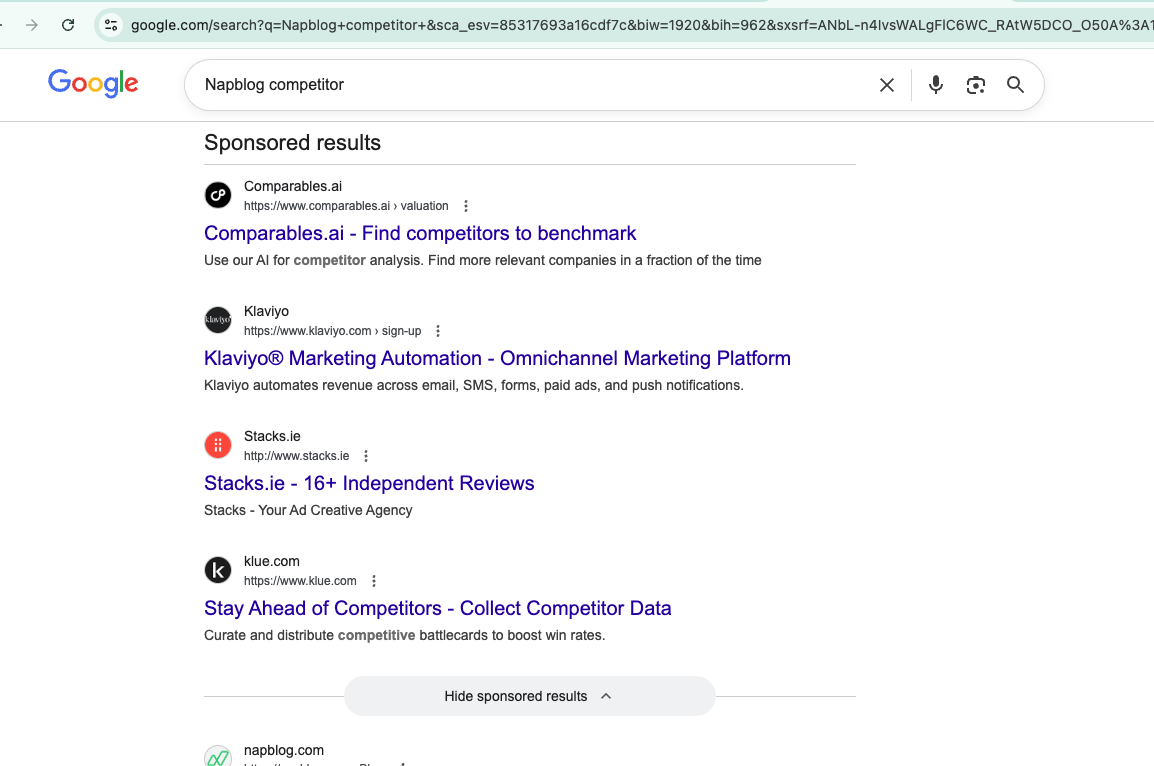Click the Comparables.ai result favicon
The width and height of the screenshot is (1154, 766).
pyautogui.click(x=218, y=195)
